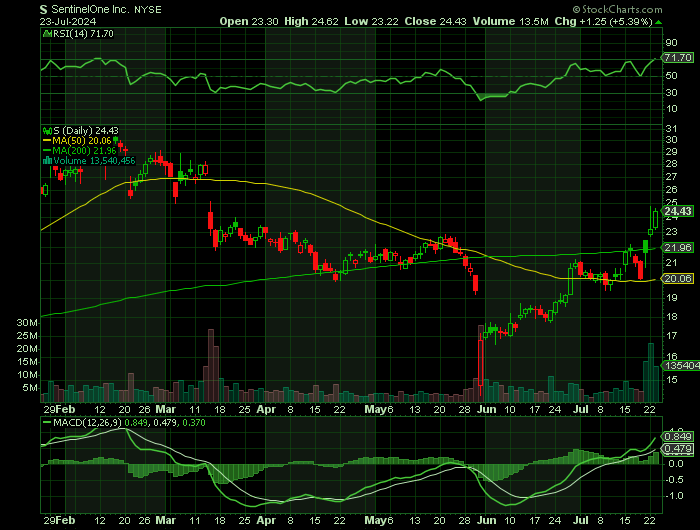This screenshot has width=700, height=530.
Task: Click Jul on date axis under MACD panel
Action: click(581, 521)
